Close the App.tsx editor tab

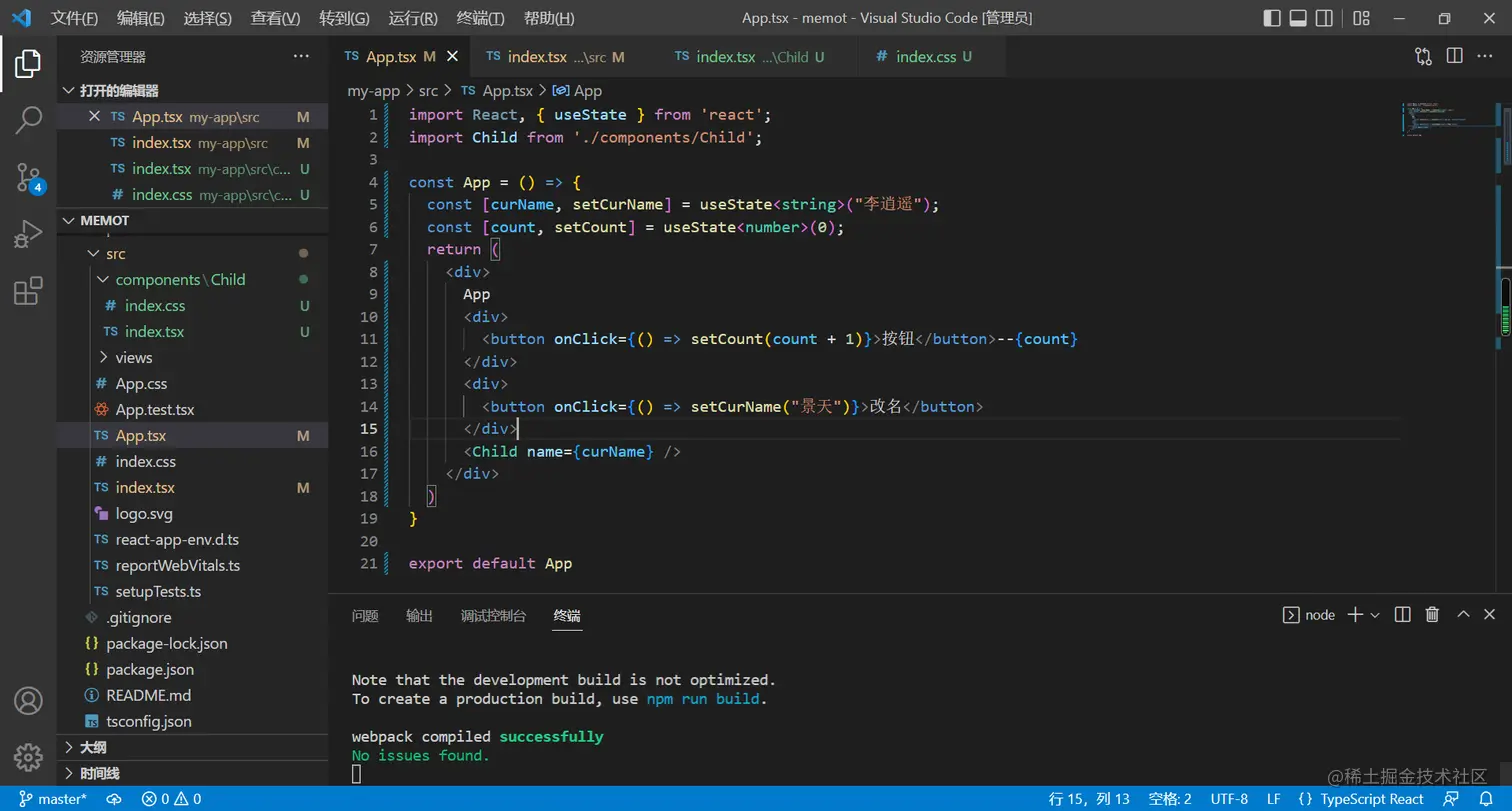453,57
